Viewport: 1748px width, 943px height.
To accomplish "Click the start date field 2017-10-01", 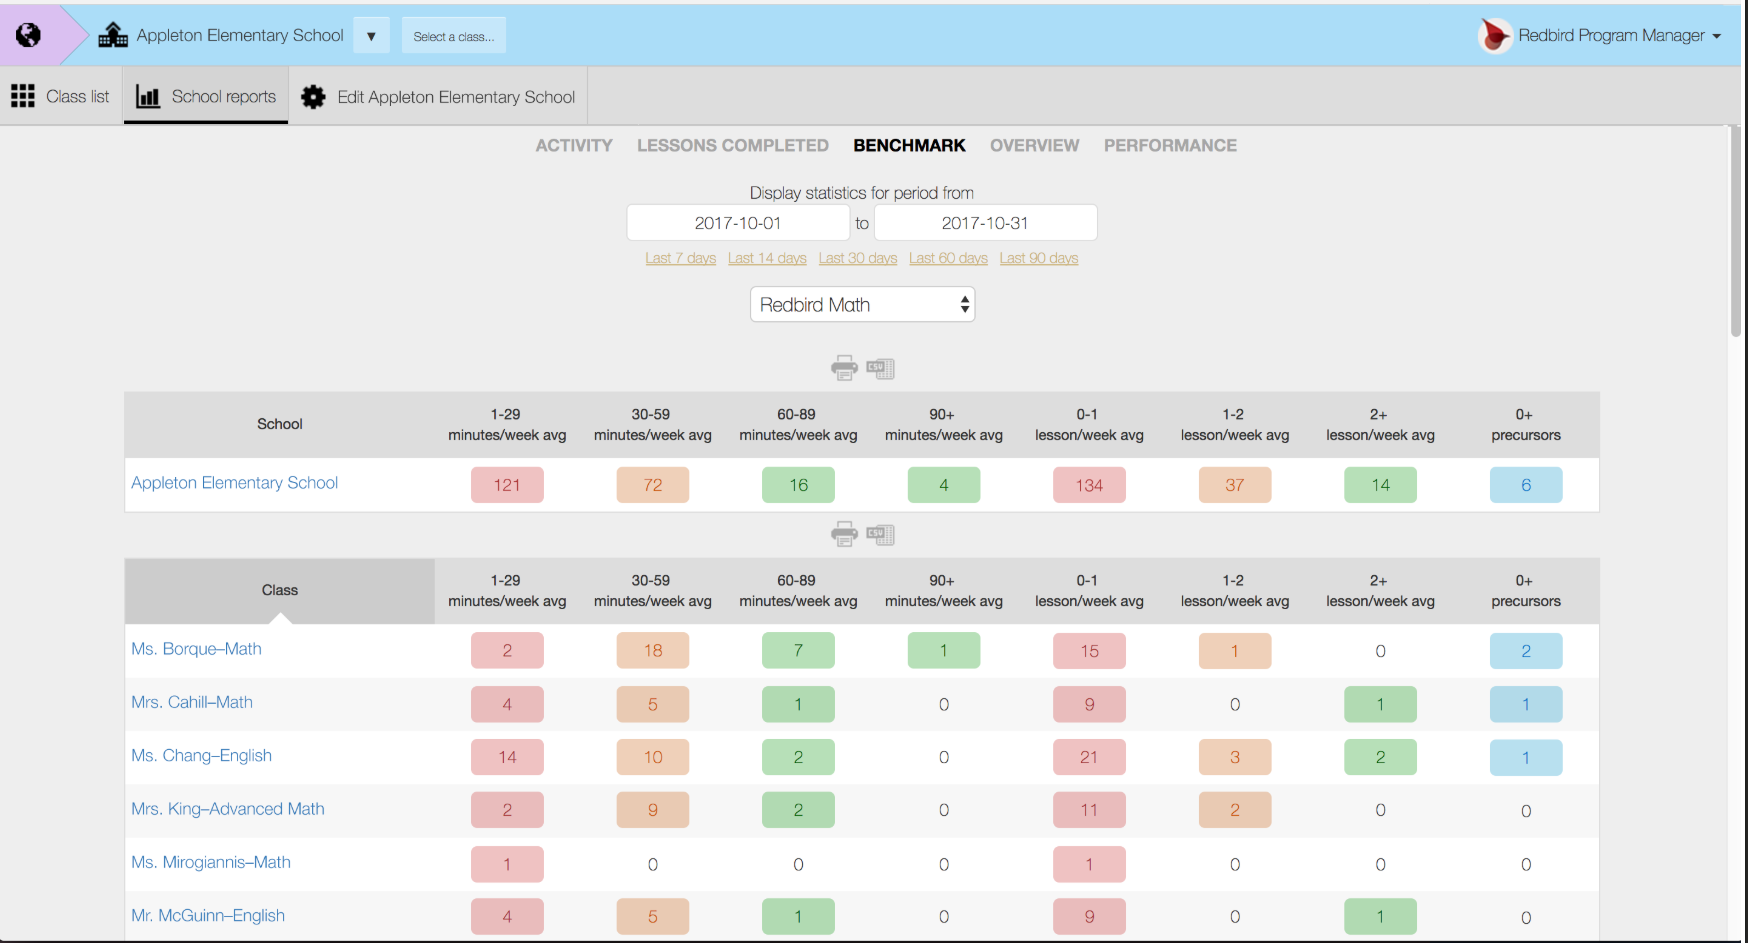I will tap(738, 223).
